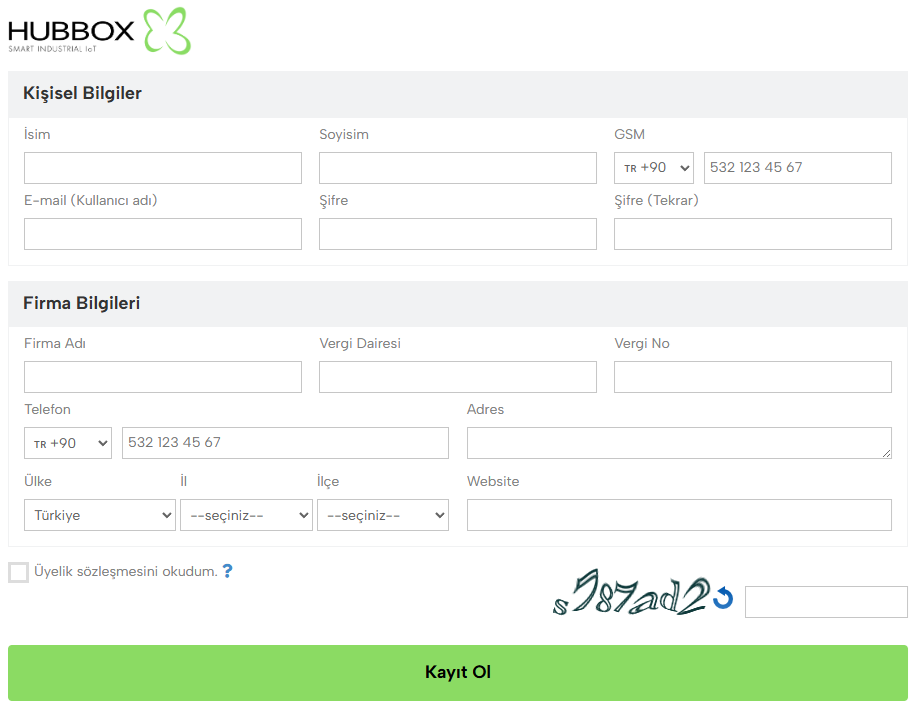Focus the Vergi Dairesi input
The image size is (918, 713).
458,377
